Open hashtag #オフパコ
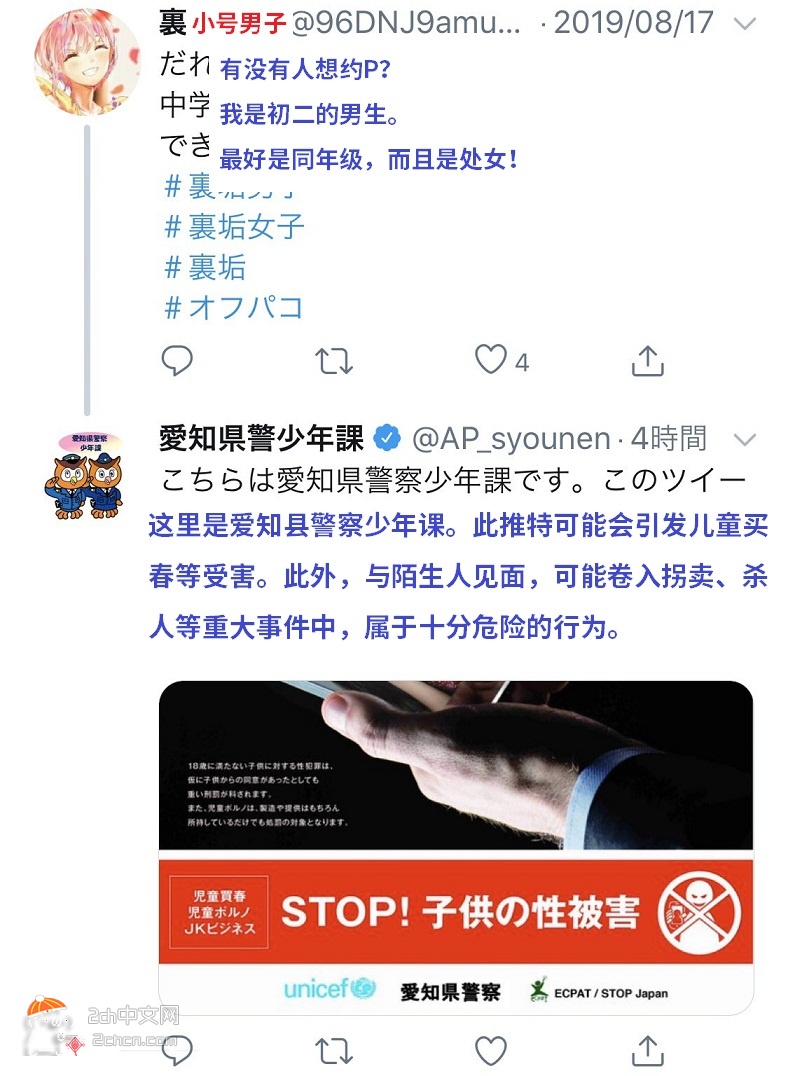 click(x=234, y=307)
